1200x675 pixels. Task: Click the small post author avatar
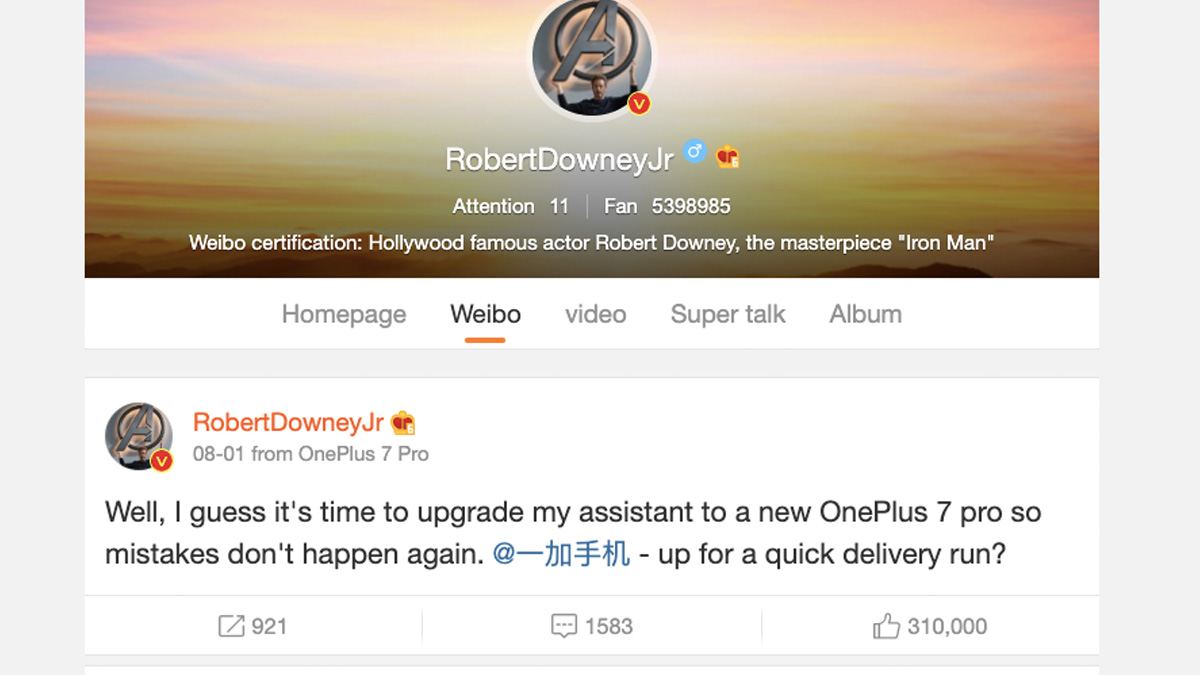(139, 436)
